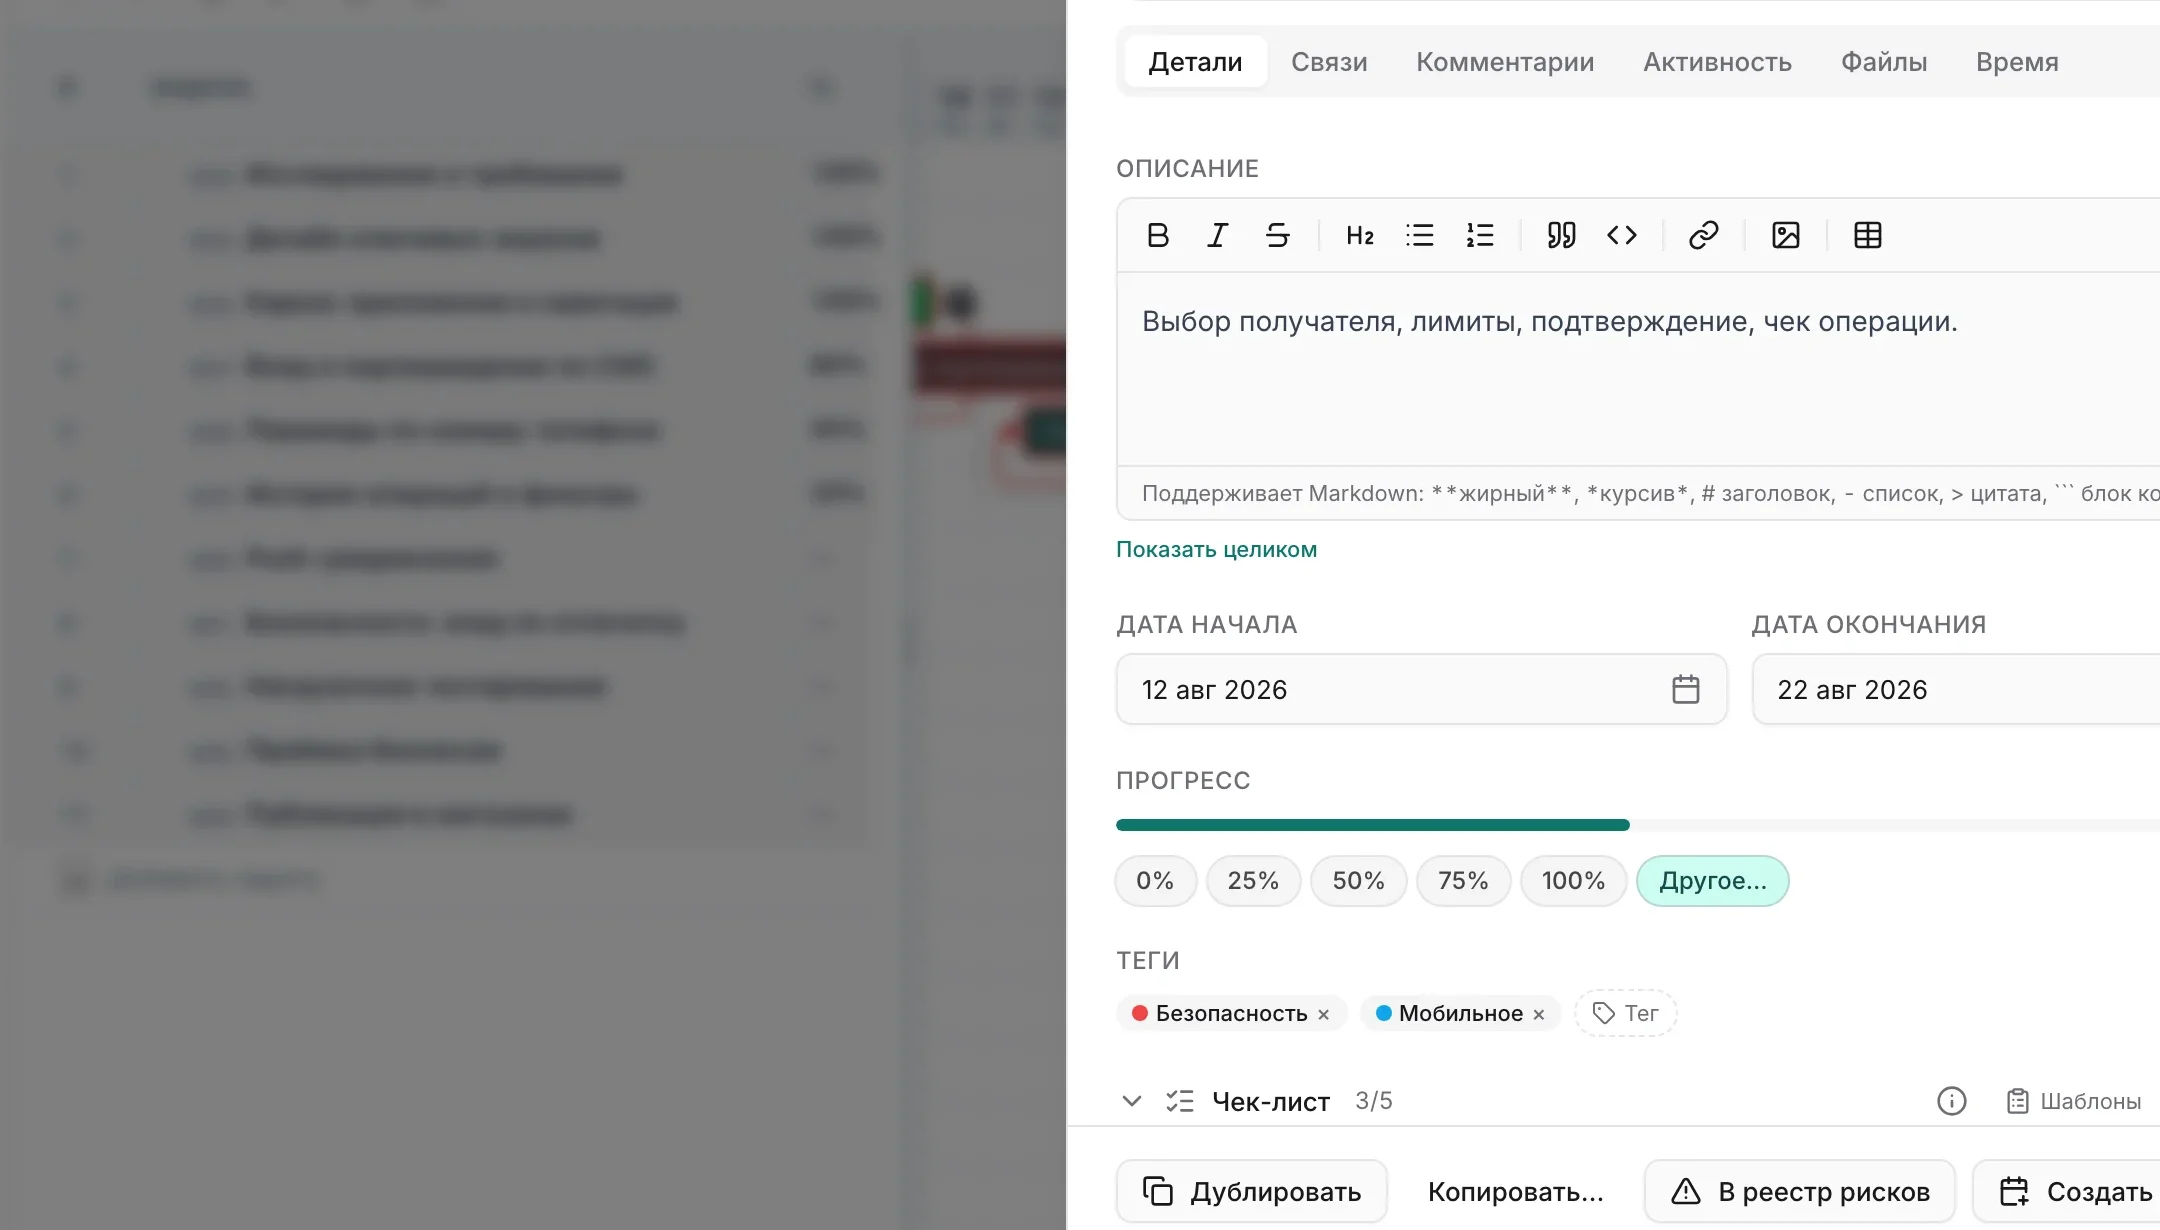The height and width of the screenshot is (1230, 2160).
Task: Set progress to 50%
Action: [x=1359, y=881]
